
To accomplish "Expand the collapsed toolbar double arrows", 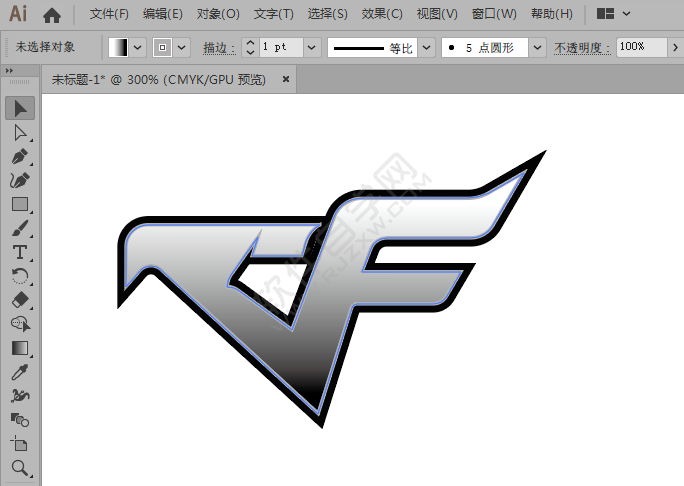I will [x=9, y=70].
